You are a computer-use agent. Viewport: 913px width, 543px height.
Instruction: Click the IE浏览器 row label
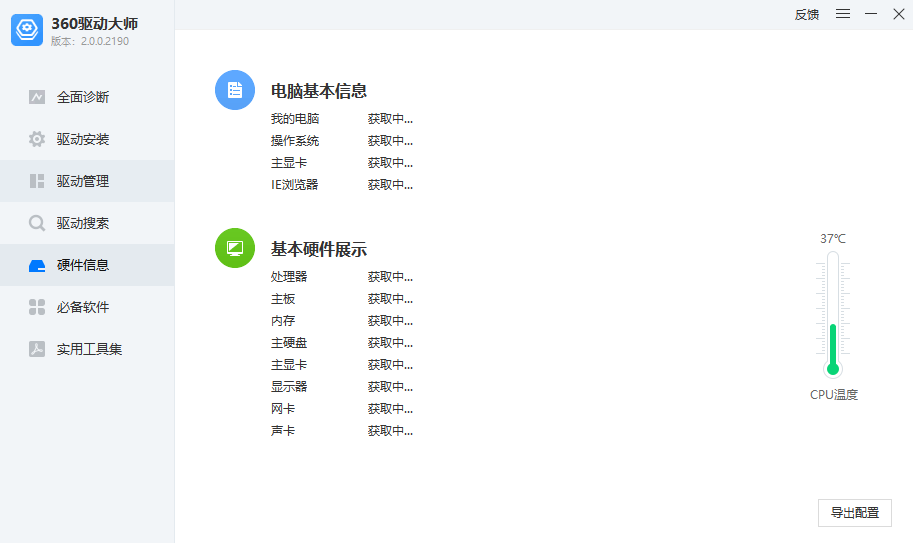294,184
